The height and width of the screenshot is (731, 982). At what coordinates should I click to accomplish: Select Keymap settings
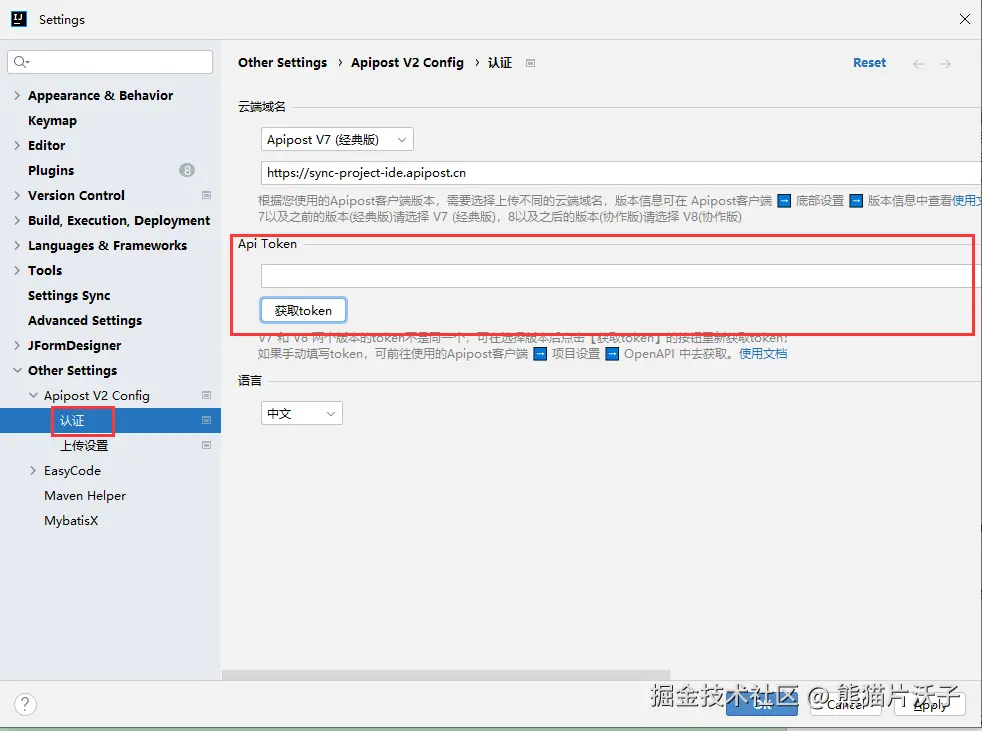(53, 120)
